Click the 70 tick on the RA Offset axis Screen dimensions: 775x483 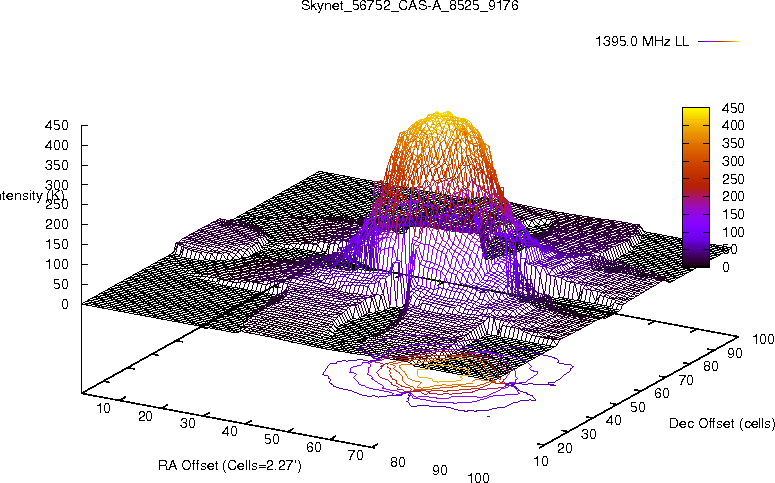(x=356, y=455)
